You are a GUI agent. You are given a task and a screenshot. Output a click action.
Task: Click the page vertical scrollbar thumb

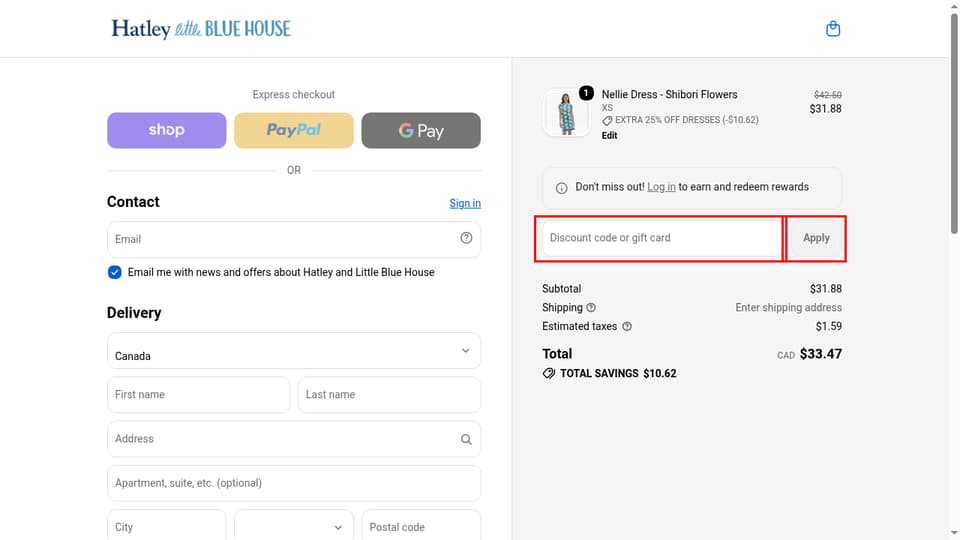[954, 122]
